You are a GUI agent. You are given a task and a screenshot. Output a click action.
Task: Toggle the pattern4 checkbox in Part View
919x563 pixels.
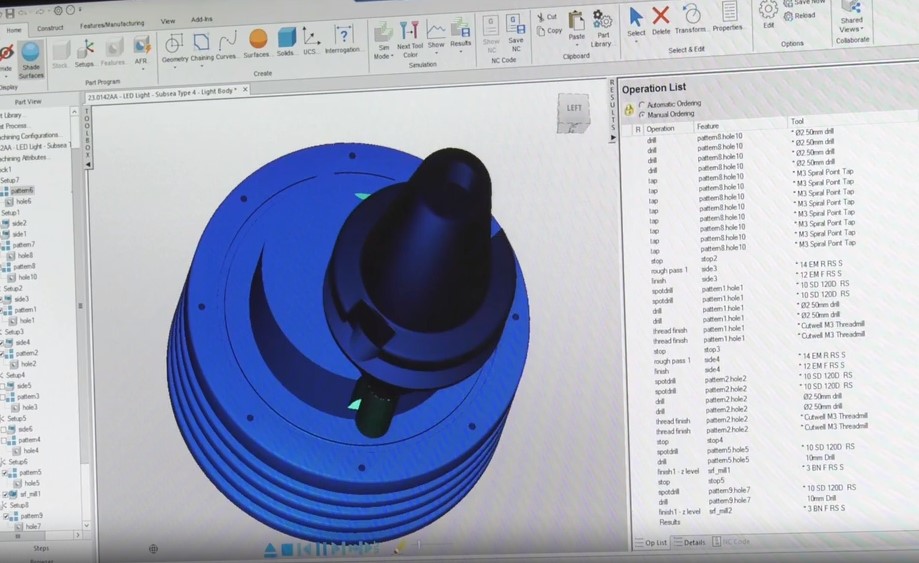click(x=5, y=440)
